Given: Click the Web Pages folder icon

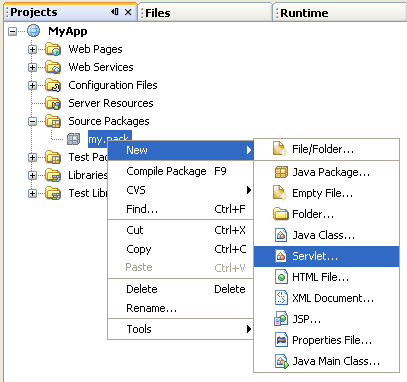Looking at the screenshot, I should point(53,49).
